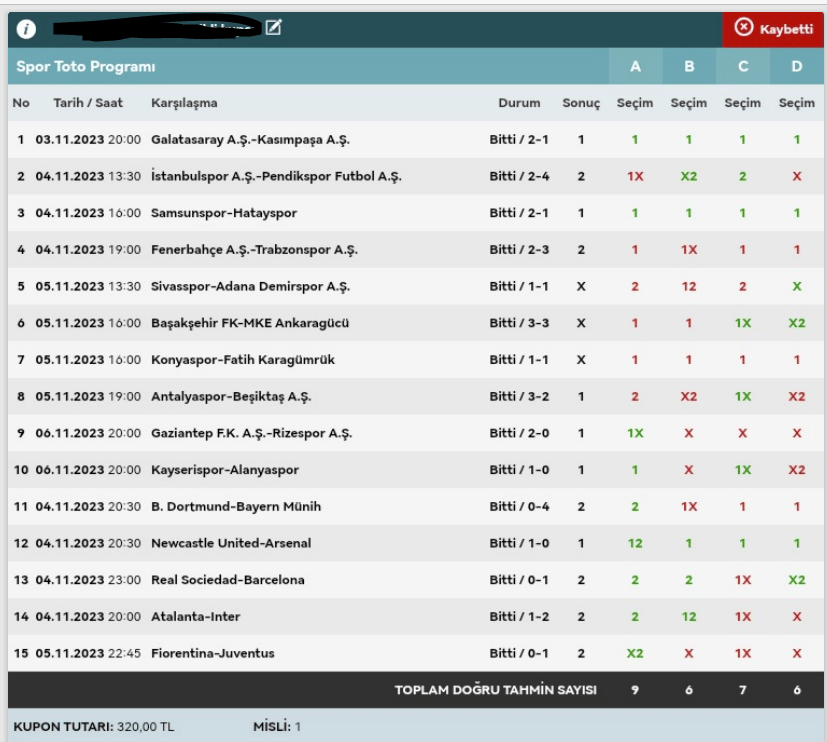Click the Newcastle United-Arsenal match name
This screenshot has height=742, width=827.
coord(231,544)
